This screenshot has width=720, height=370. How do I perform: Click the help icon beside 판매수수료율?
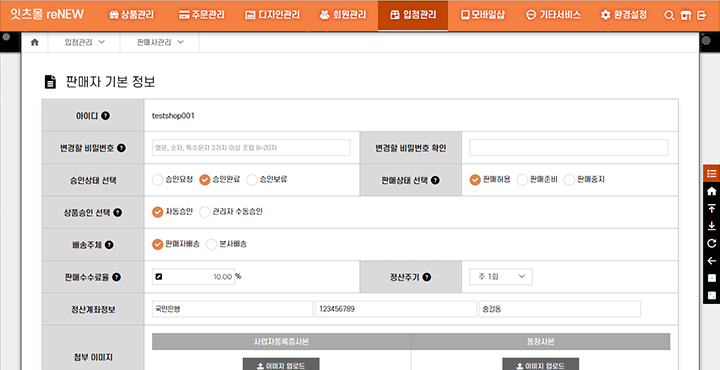point(117,277)
